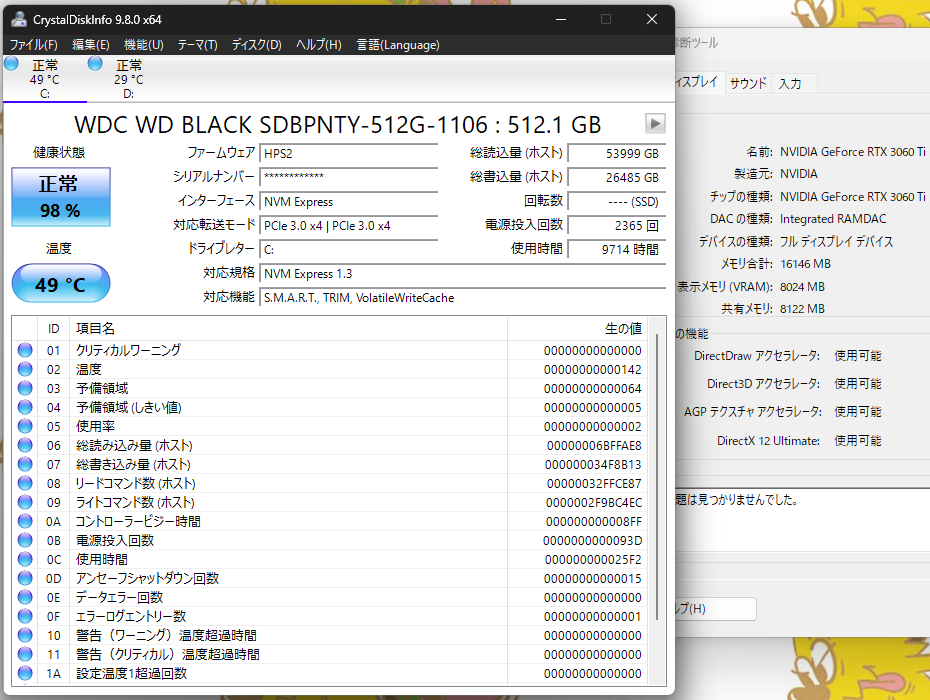The image size is (930, 700).
Task: Click the CrystalDiskInfo app icon in title bar
Action: point(19,19)
